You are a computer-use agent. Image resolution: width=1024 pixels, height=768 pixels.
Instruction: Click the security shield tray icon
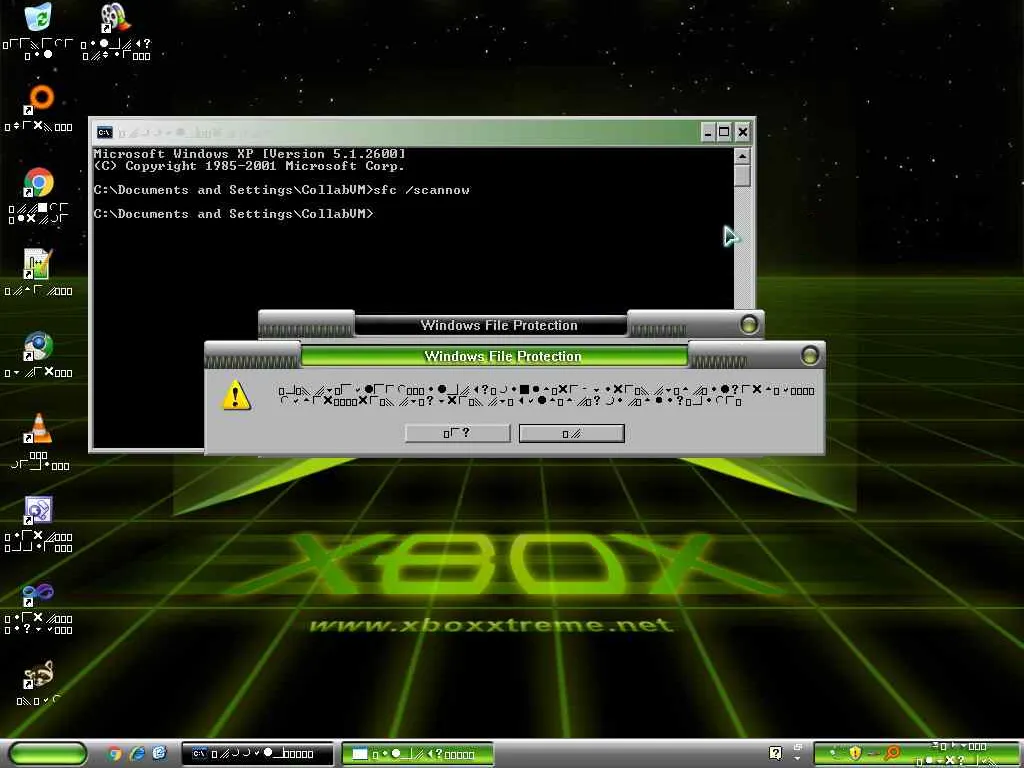pos(856,753)
